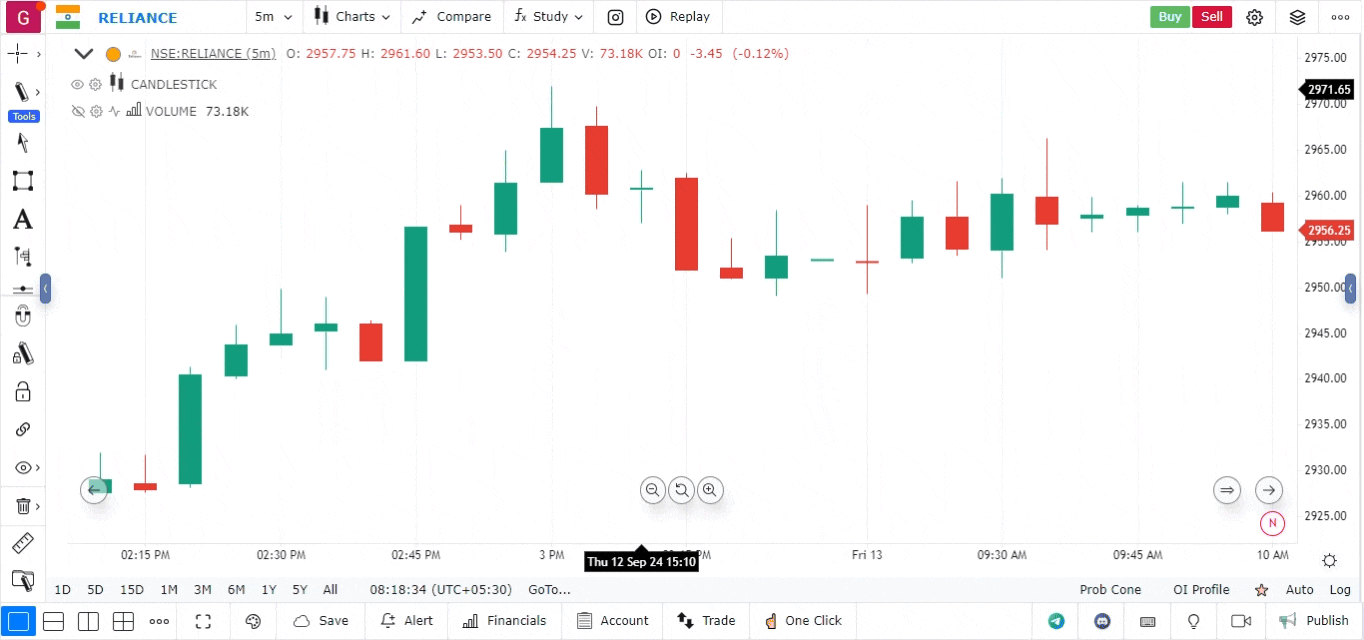Select the Text annotation tool
Viewport: 1364px width, 640px height.
[x=22, y=219]
